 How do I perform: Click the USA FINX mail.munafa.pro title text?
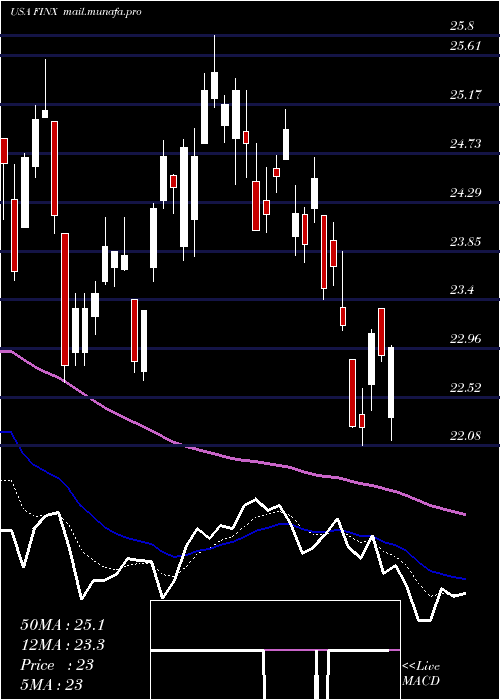tap(76, 12)
